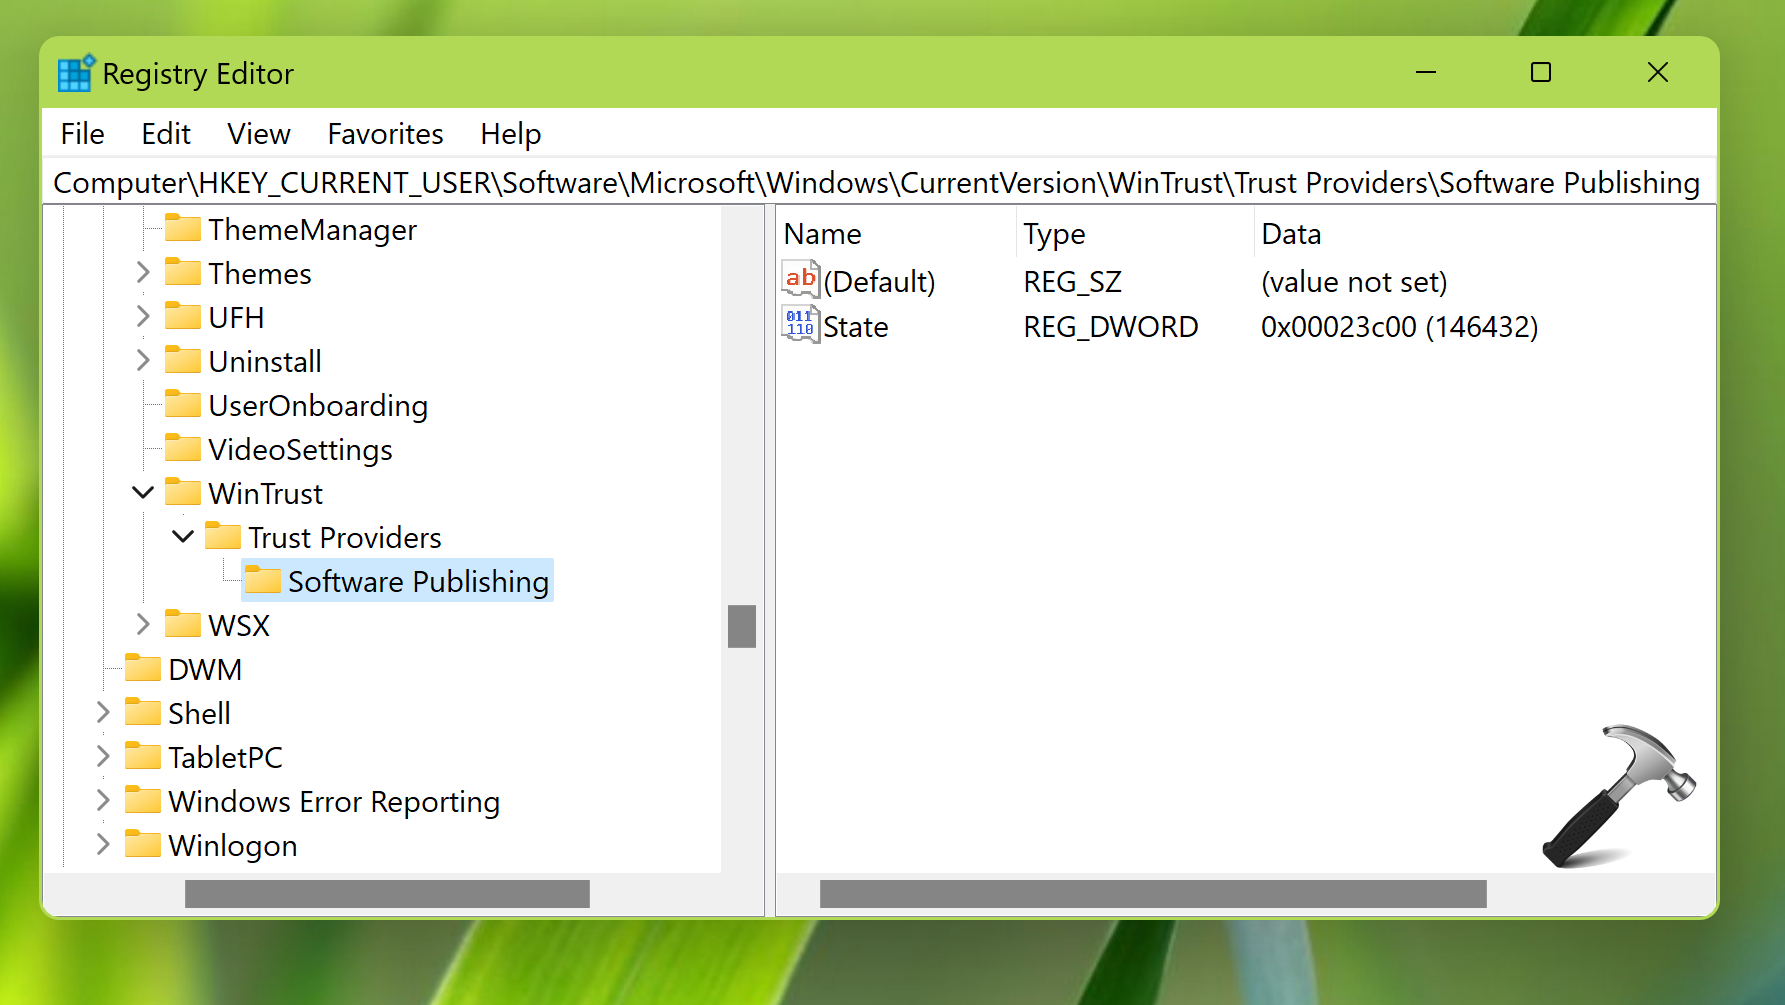Click the ThemeManager folder icon

[x=183, y=229]
